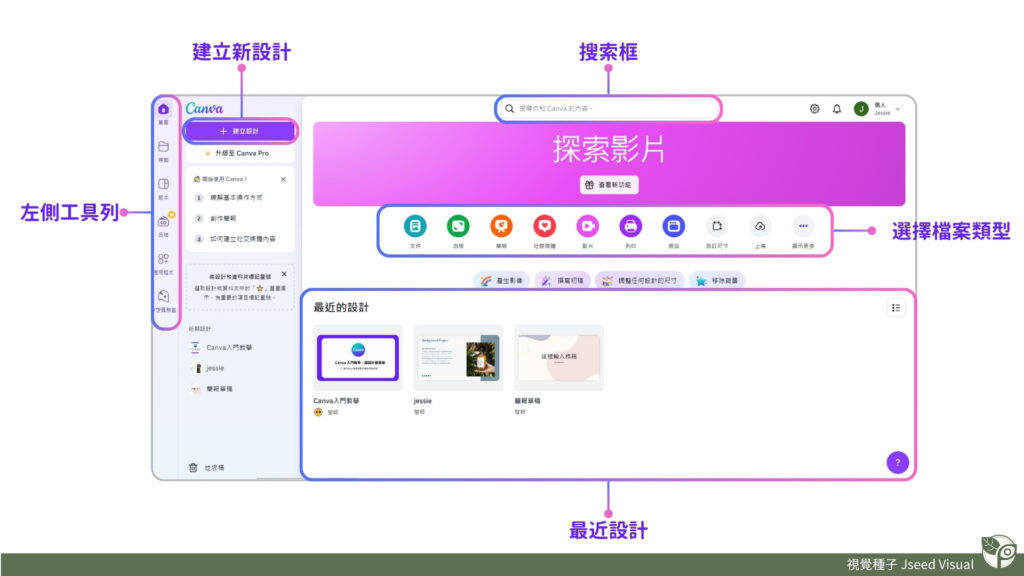Select the orange 簡報 presentation type icon

click(501, 226)
